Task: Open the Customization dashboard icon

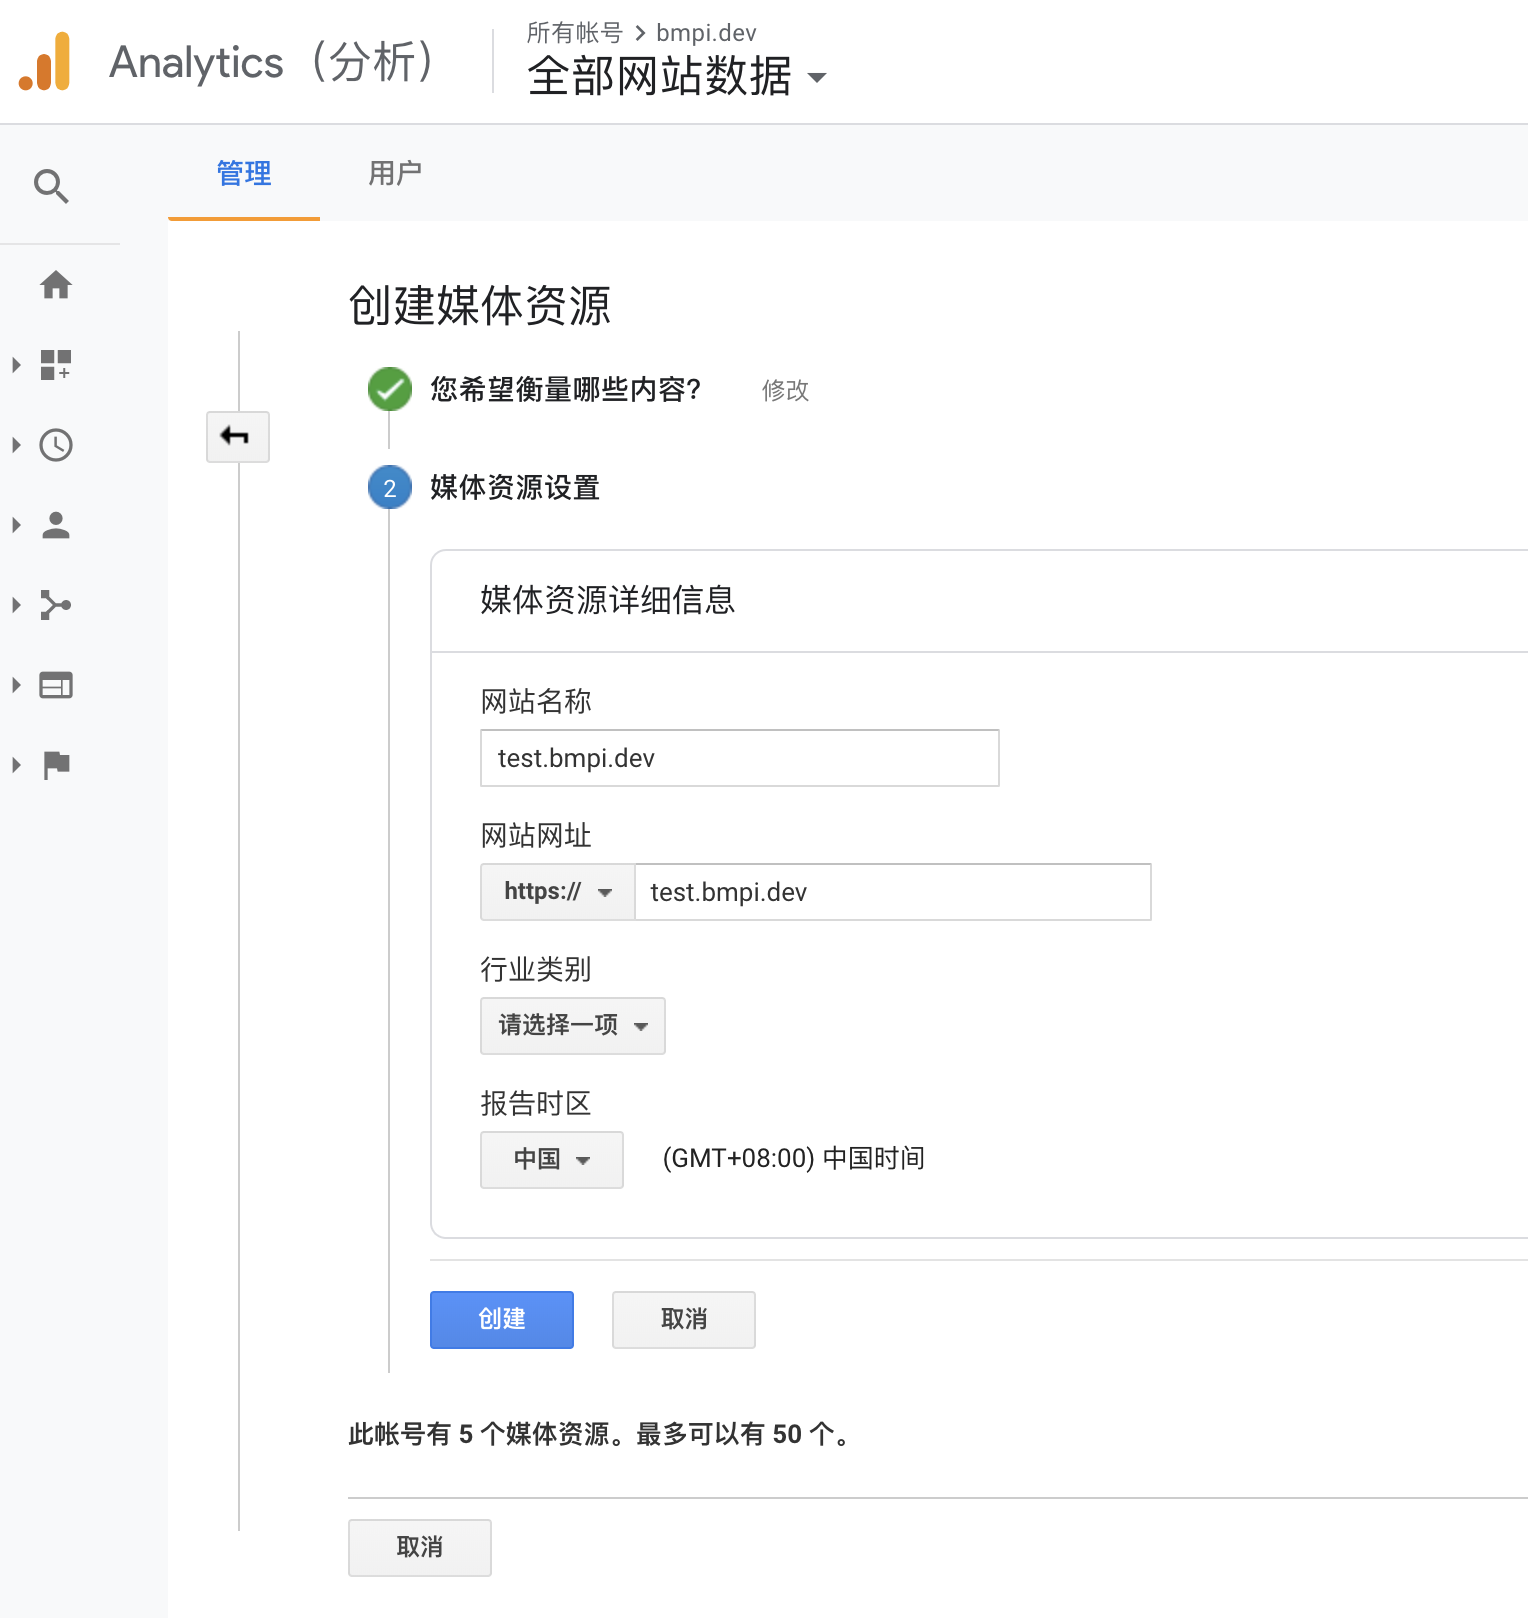Action: [56, 365]
